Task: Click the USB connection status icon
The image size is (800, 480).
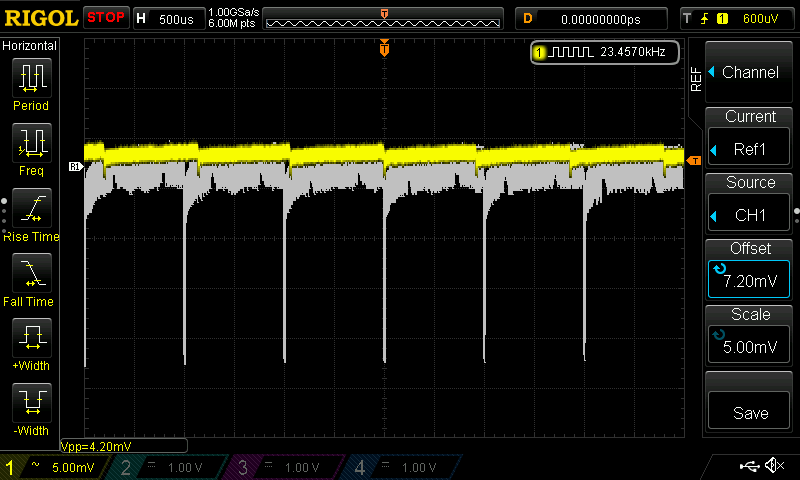Action: [x=749, y=466]
